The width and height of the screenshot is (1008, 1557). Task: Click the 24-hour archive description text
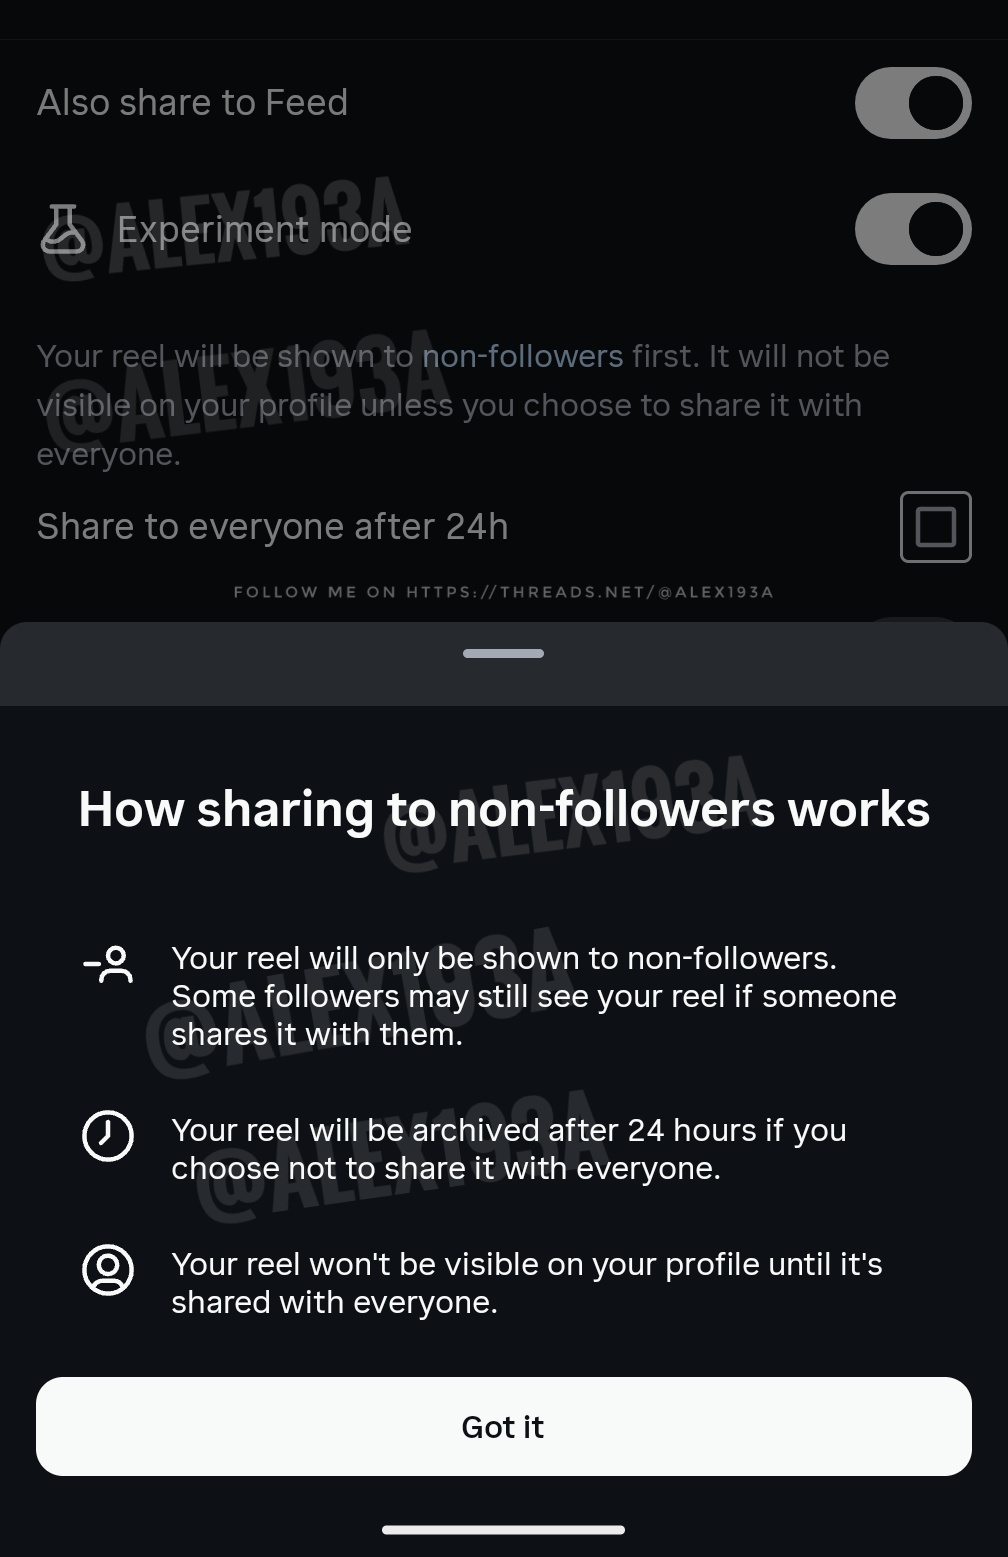(509, 1148)
